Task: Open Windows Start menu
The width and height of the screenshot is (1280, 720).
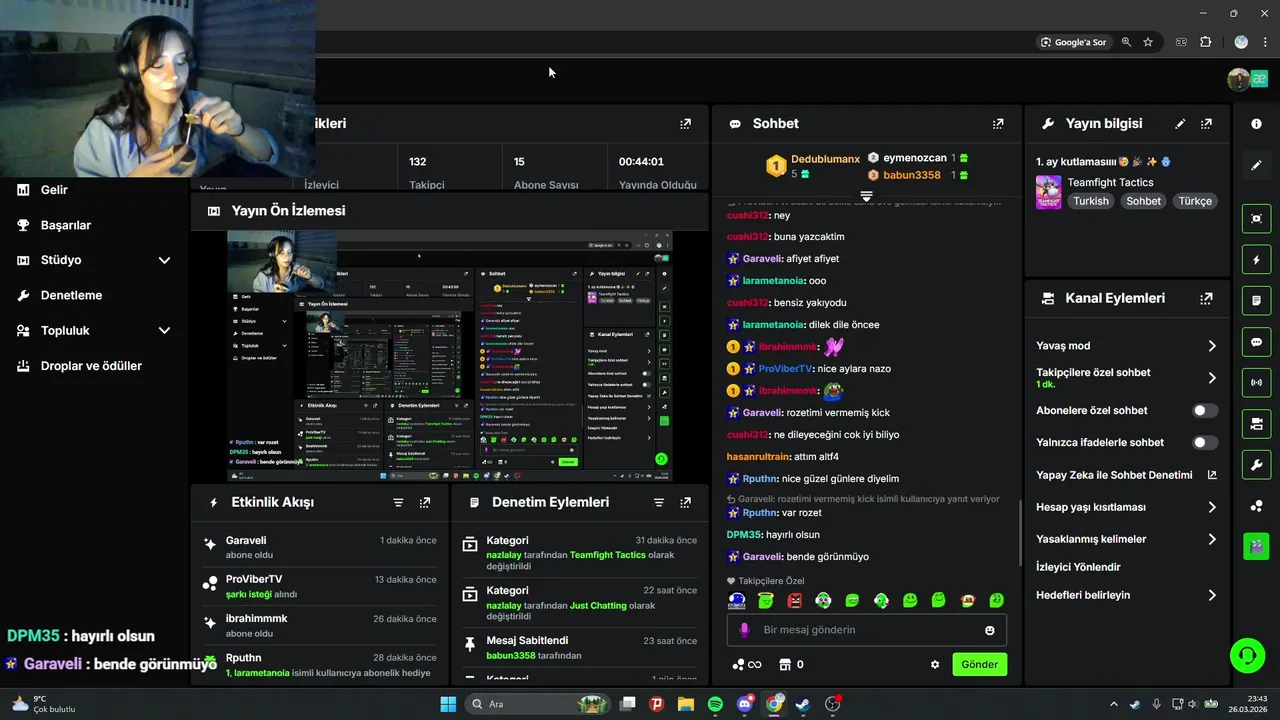Action: click(x=448, y=704)
